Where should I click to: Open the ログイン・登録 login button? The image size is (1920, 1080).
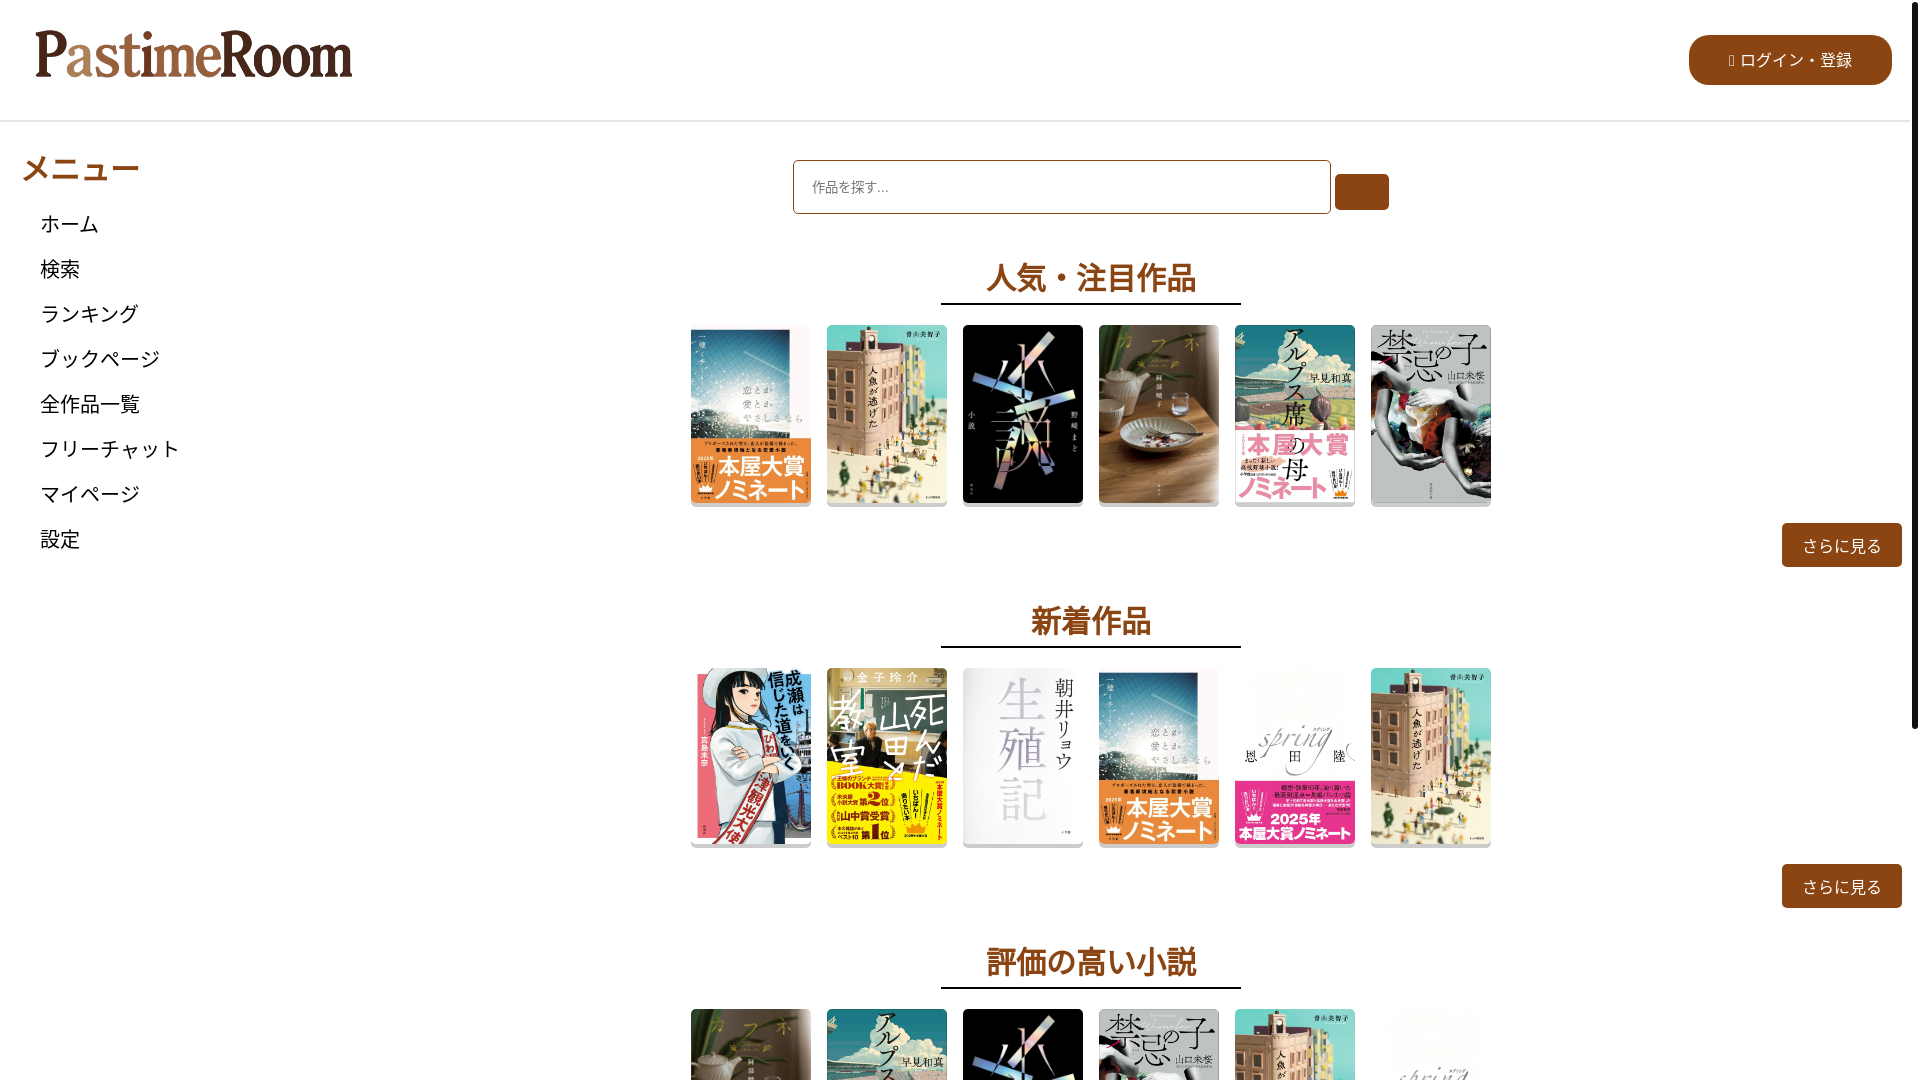(x=1790, y=60)
